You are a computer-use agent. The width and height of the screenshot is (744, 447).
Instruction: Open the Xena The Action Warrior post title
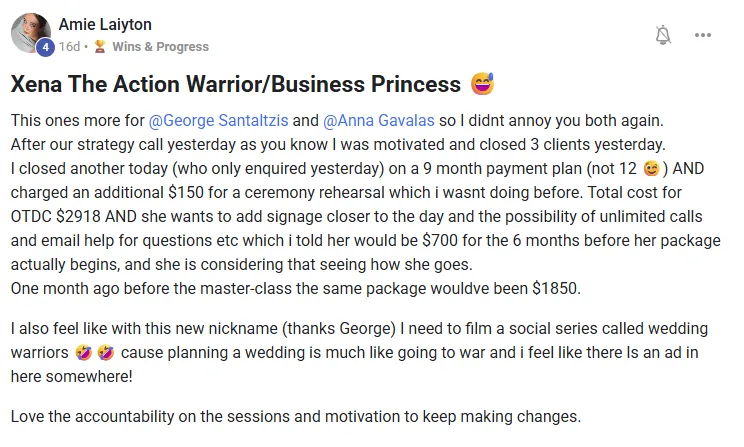point(236,84)
